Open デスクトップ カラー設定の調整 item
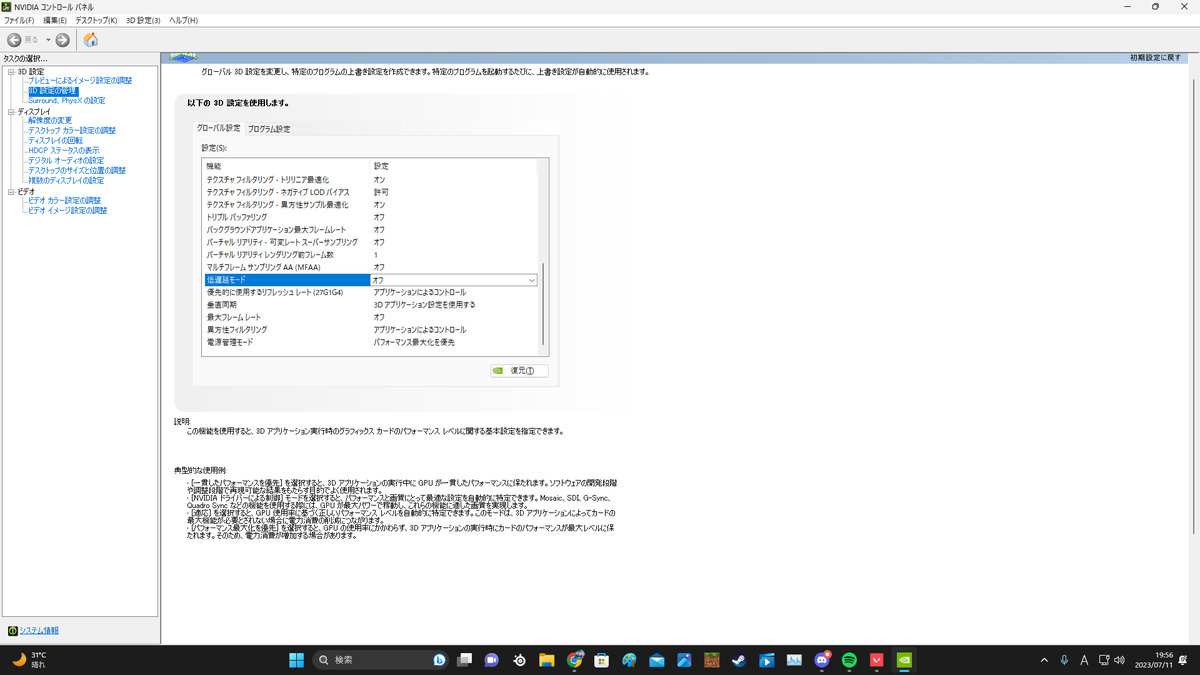Image resolution: width=1200 pixels, height=675 pixels. [x=72, y=131]
